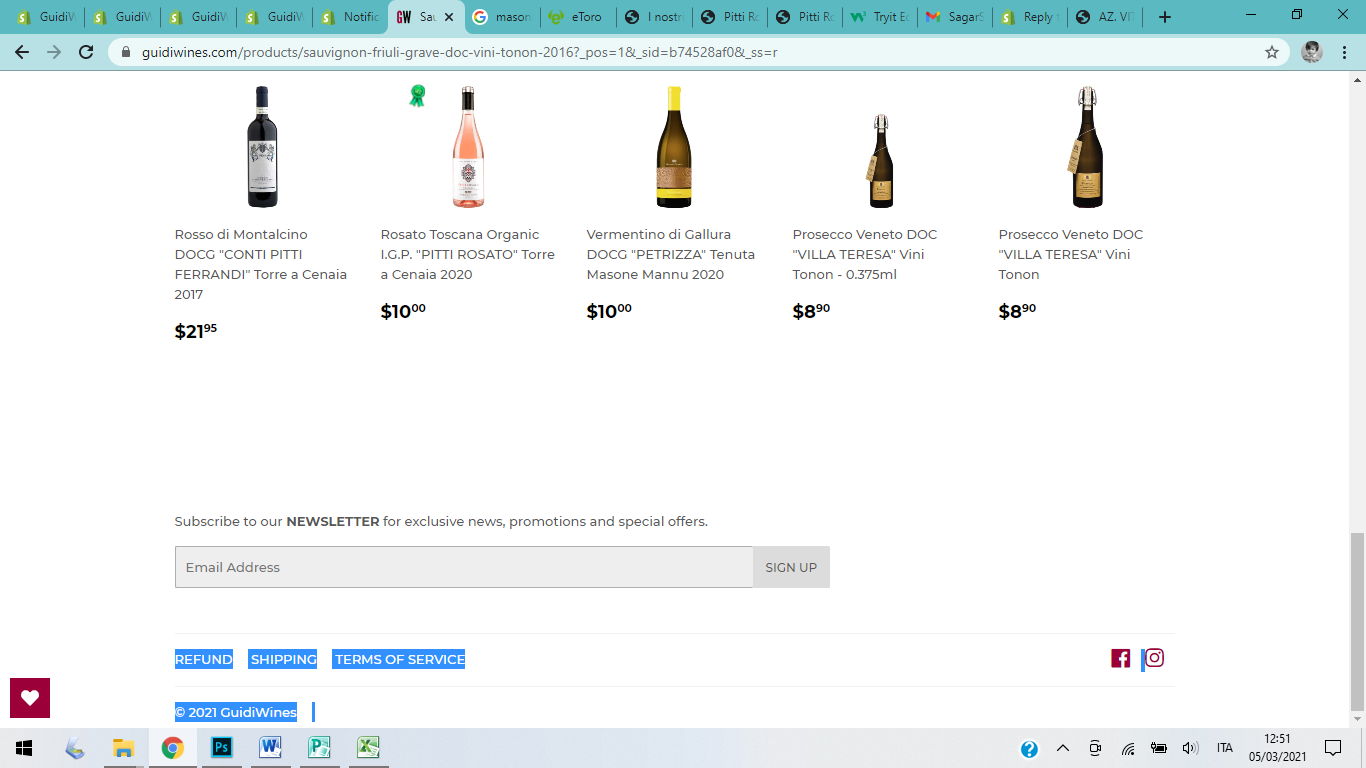Click the SHIPPING footer link

click(x=283, y=659)
